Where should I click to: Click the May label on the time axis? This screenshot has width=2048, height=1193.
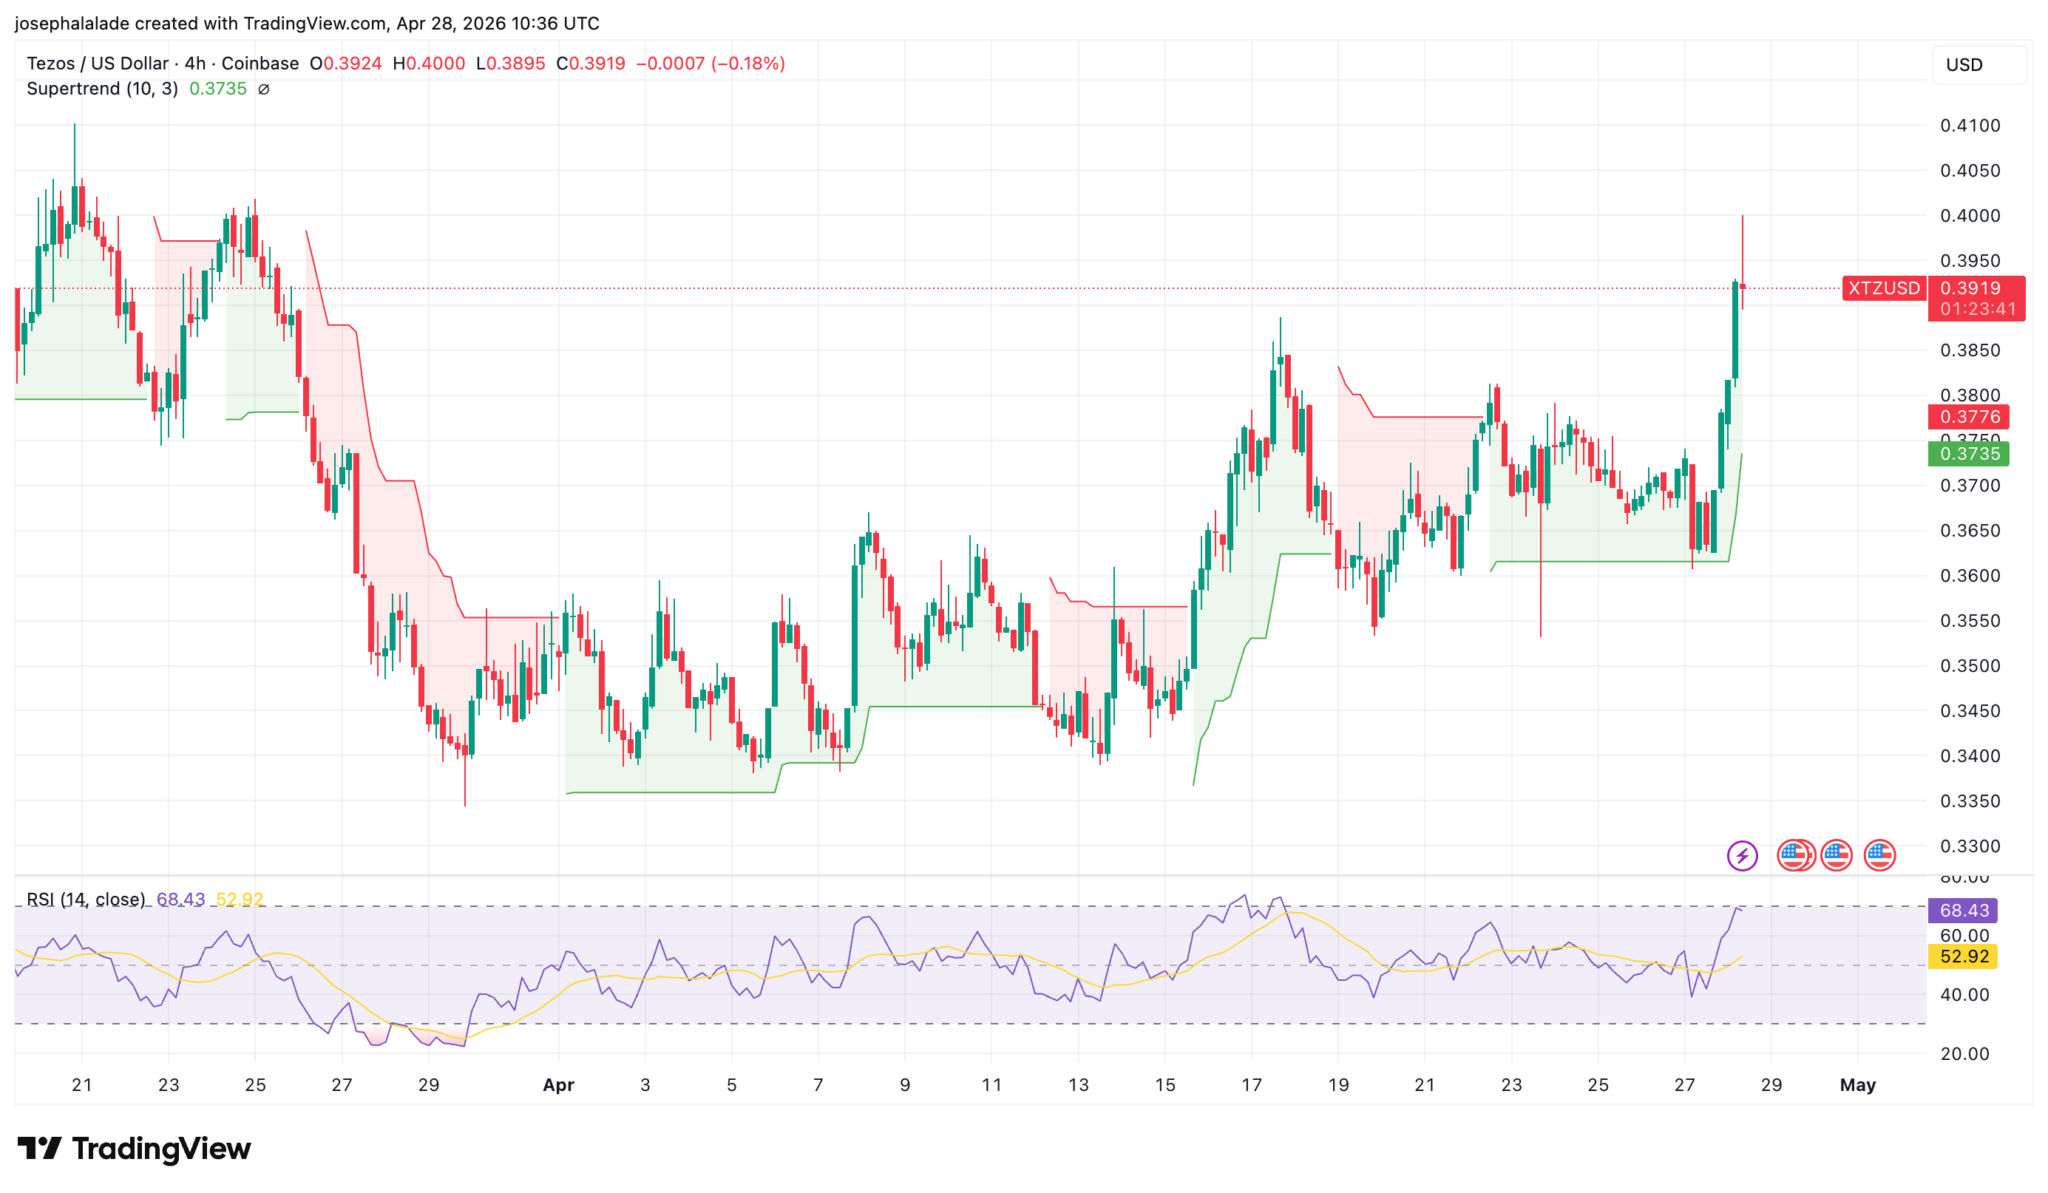tap(1857, 1084)
